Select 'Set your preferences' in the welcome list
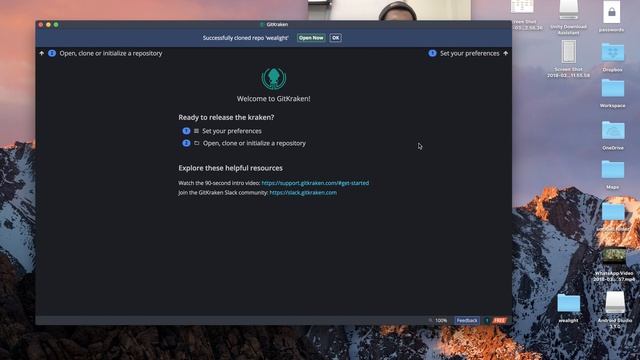640x360 pixels. (x=231, y=131)
